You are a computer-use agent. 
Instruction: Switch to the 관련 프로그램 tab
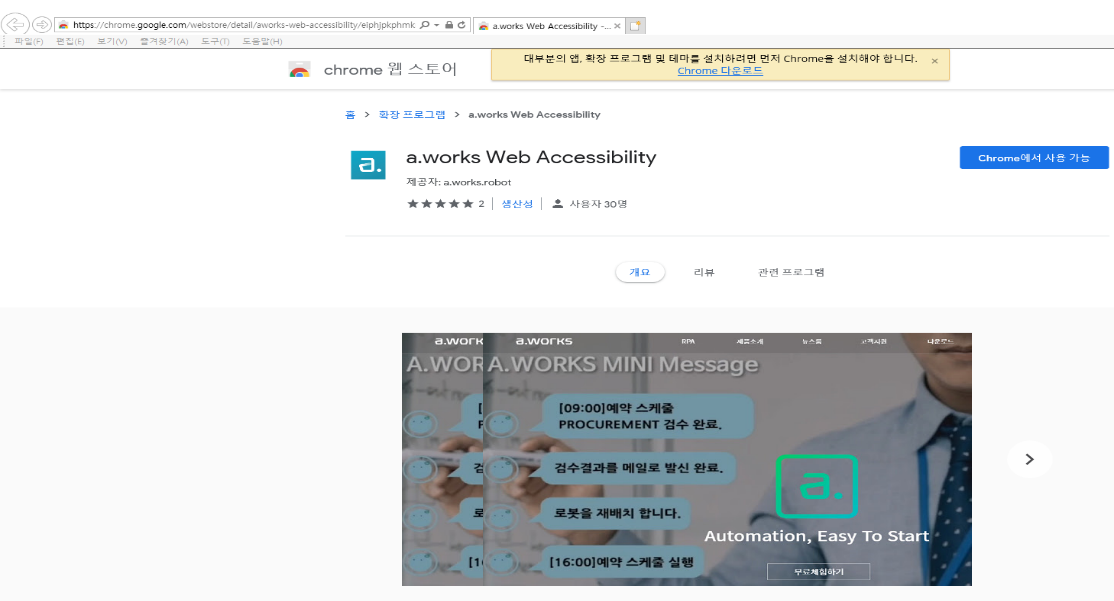coord(791,272)
